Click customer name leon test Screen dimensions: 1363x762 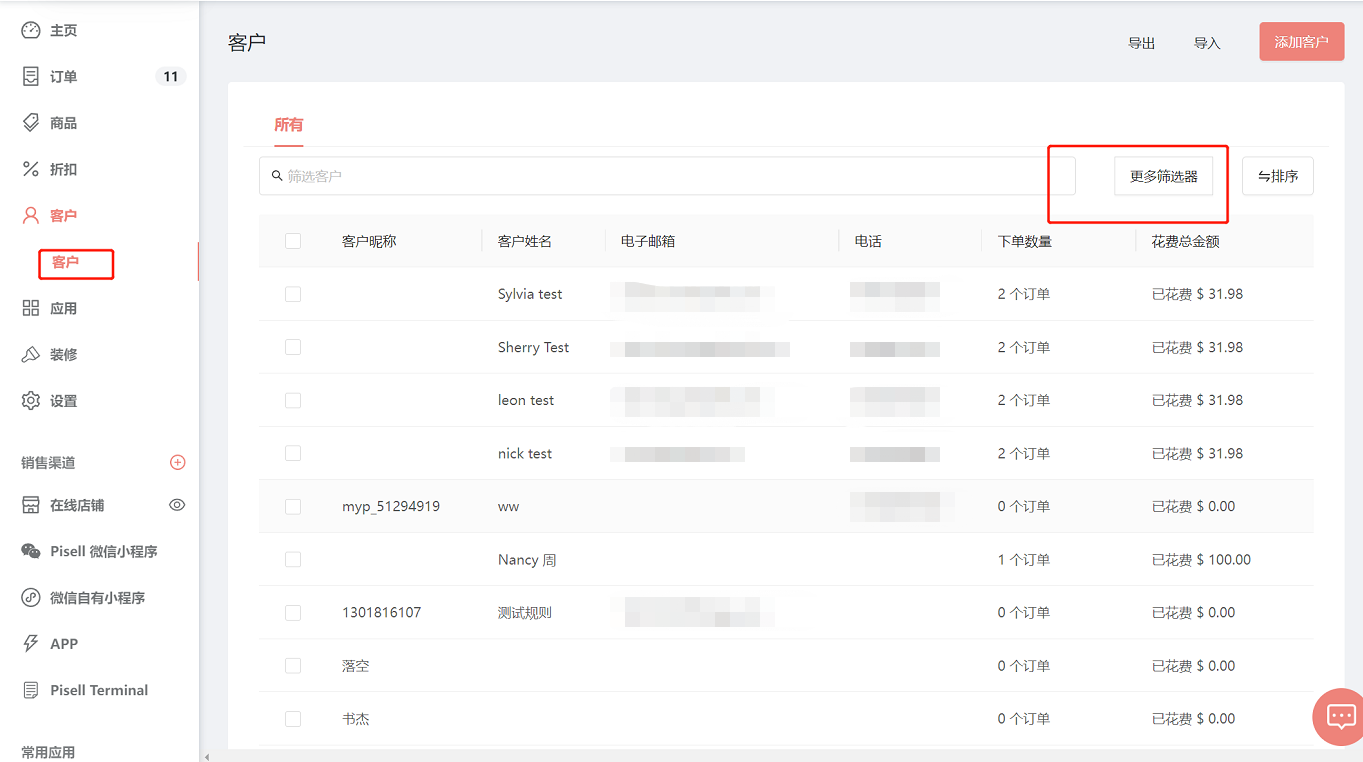click(526, 400)
